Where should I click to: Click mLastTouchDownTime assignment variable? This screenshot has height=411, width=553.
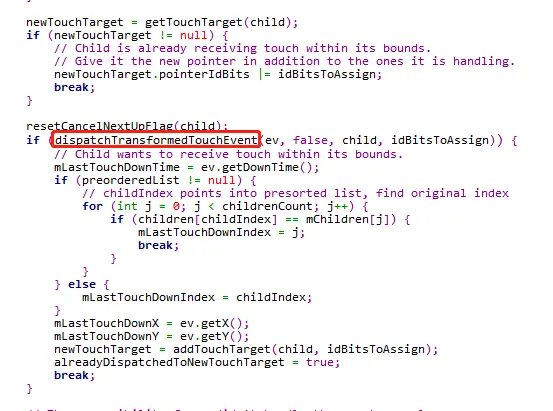pos(117,167)
